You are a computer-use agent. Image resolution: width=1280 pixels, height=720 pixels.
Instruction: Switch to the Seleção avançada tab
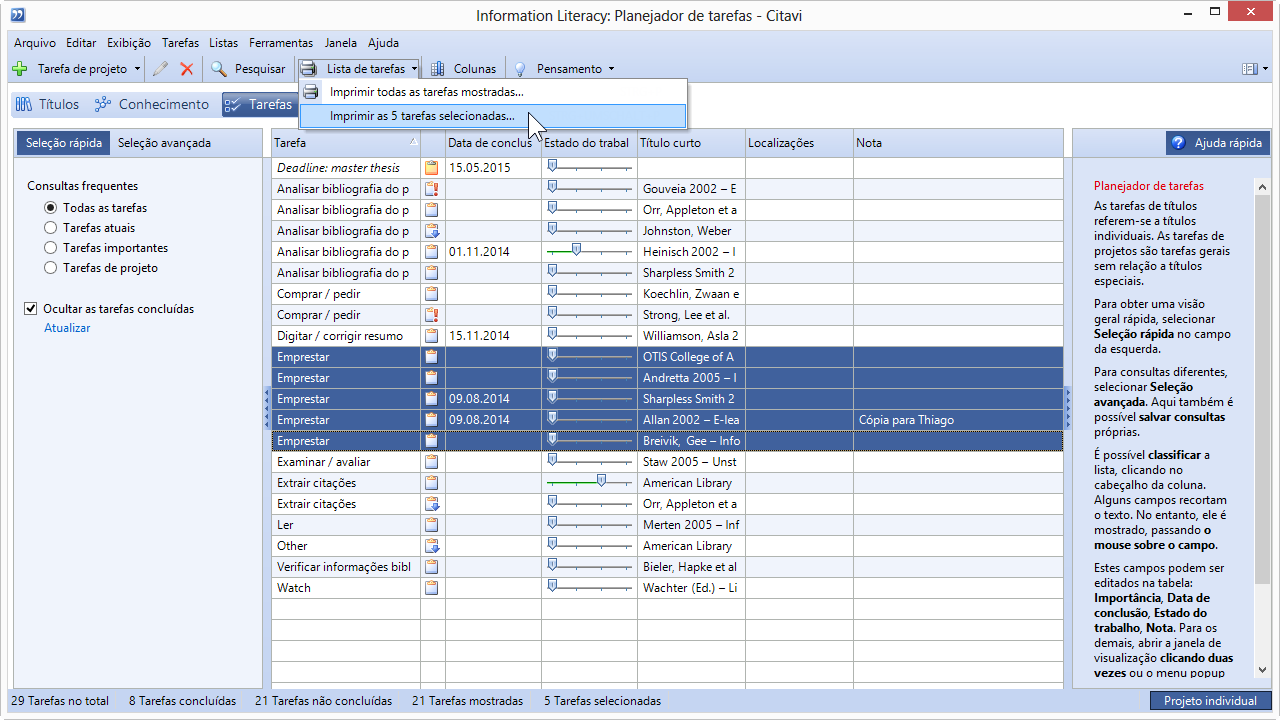164,143
